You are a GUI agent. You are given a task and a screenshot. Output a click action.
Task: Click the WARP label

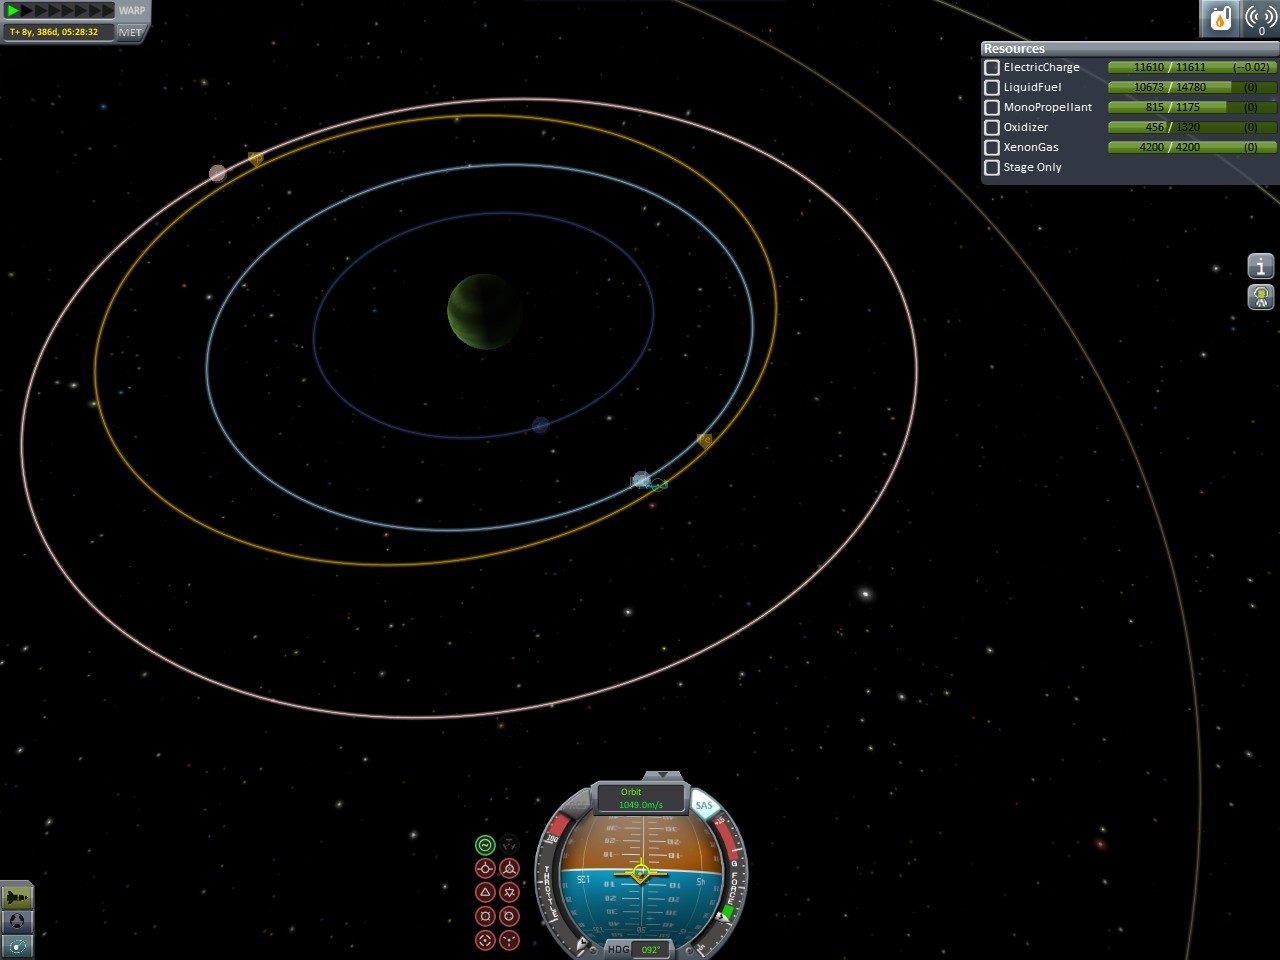(x=132, y=10)
